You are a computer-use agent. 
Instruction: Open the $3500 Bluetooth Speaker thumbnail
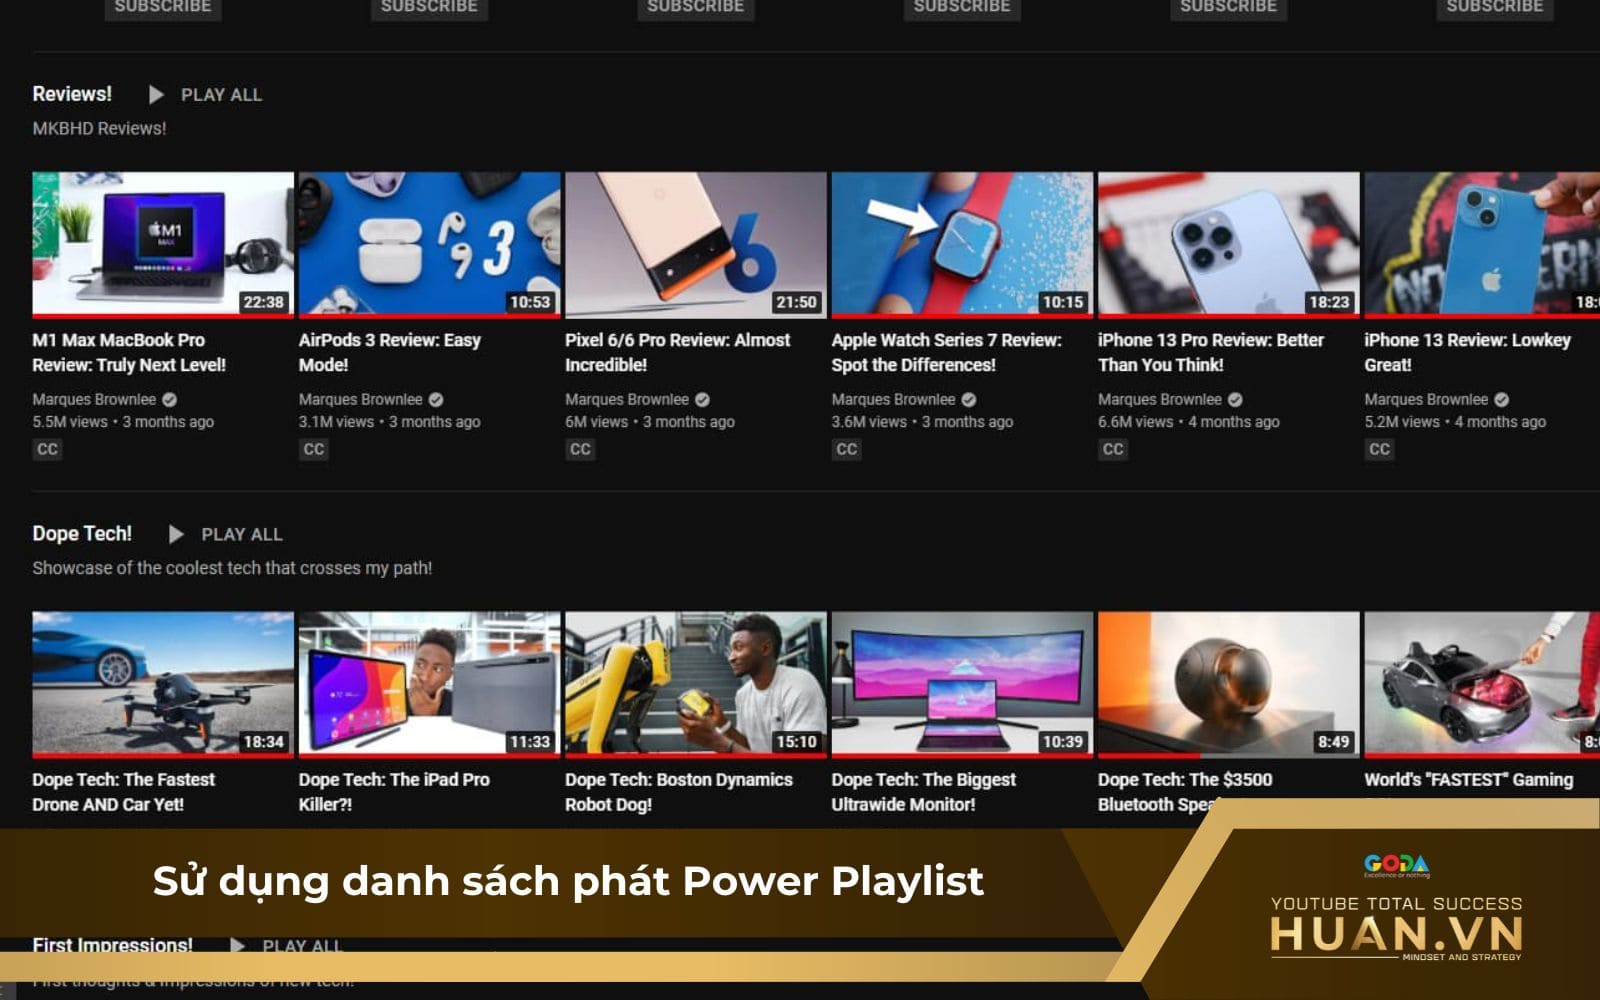pos(1229,684)
